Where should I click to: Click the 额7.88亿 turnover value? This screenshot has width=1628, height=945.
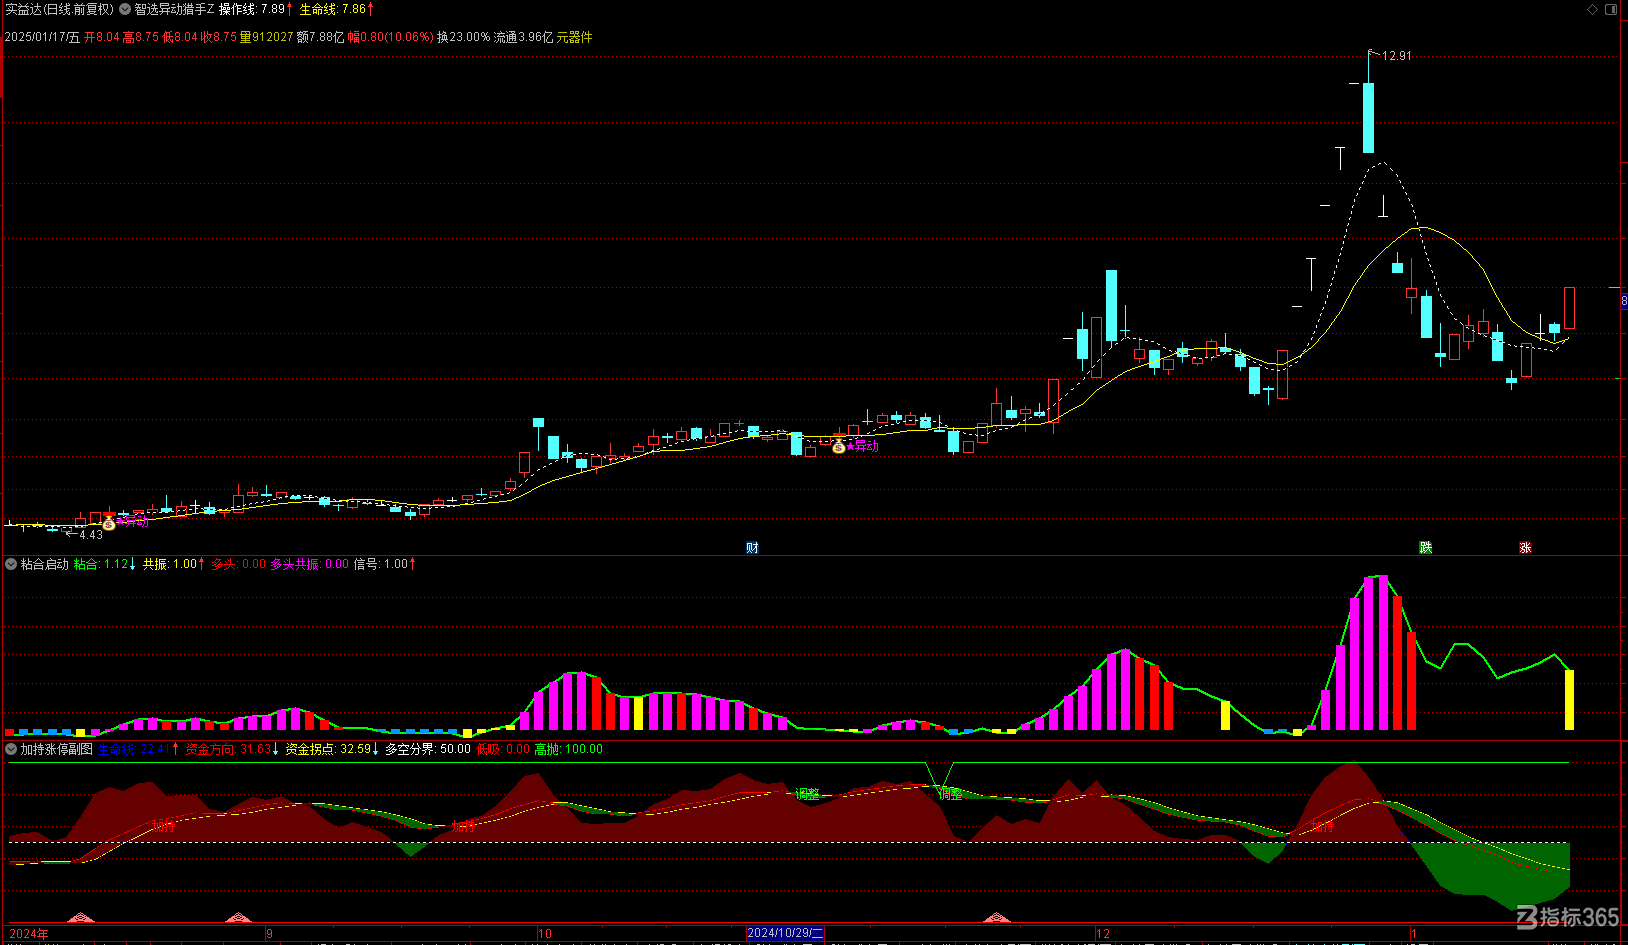(320, 37)
